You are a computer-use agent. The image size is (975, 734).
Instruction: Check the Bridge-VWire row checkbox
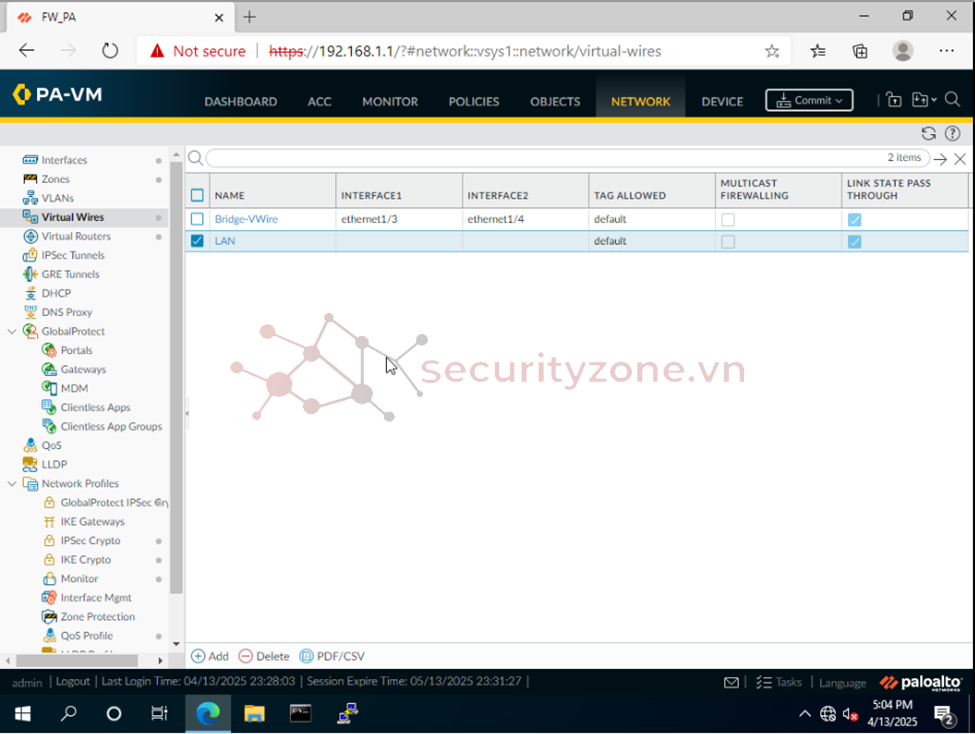pos(197,219)
